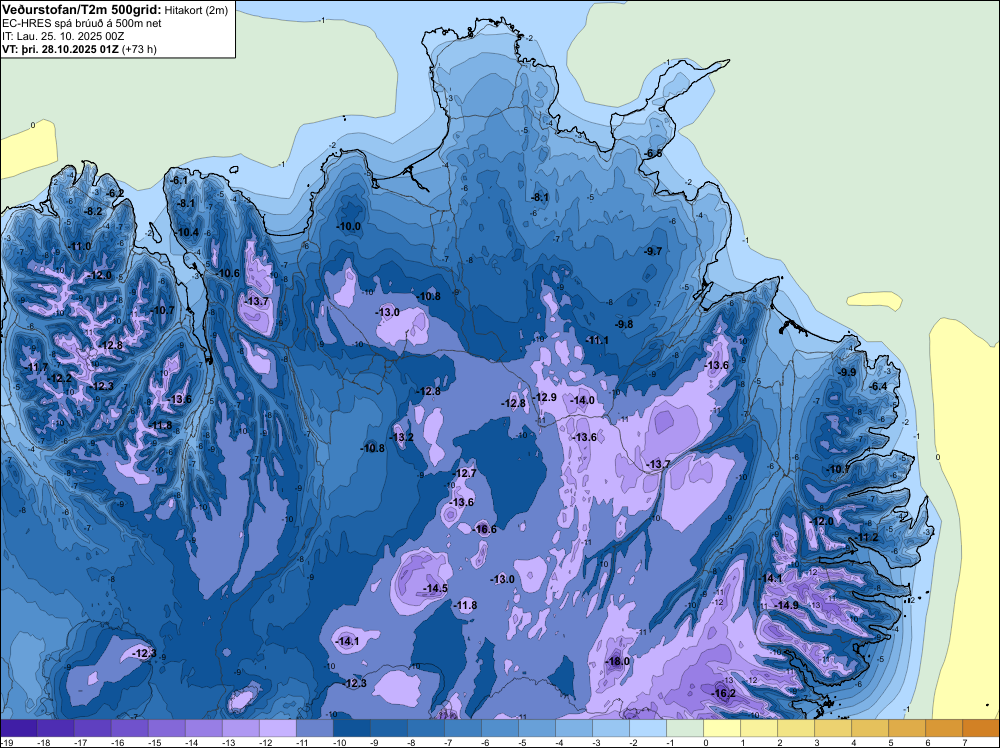
Task: Click the -12.2 temperature value on the map
Action: pyautogui.click(x=61, y=378)
